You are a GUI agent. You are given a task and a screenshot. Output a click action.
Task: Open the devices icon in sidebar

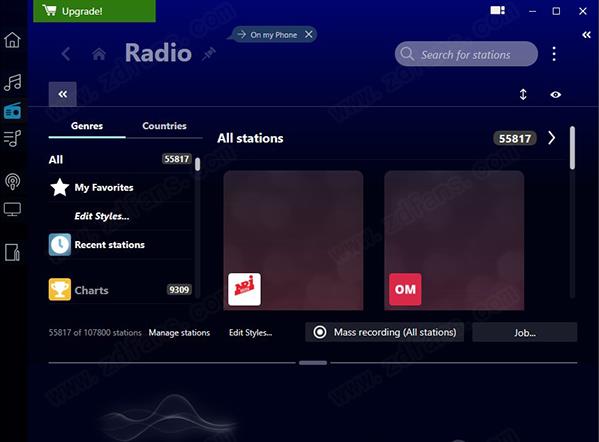(x=12, y=252)
